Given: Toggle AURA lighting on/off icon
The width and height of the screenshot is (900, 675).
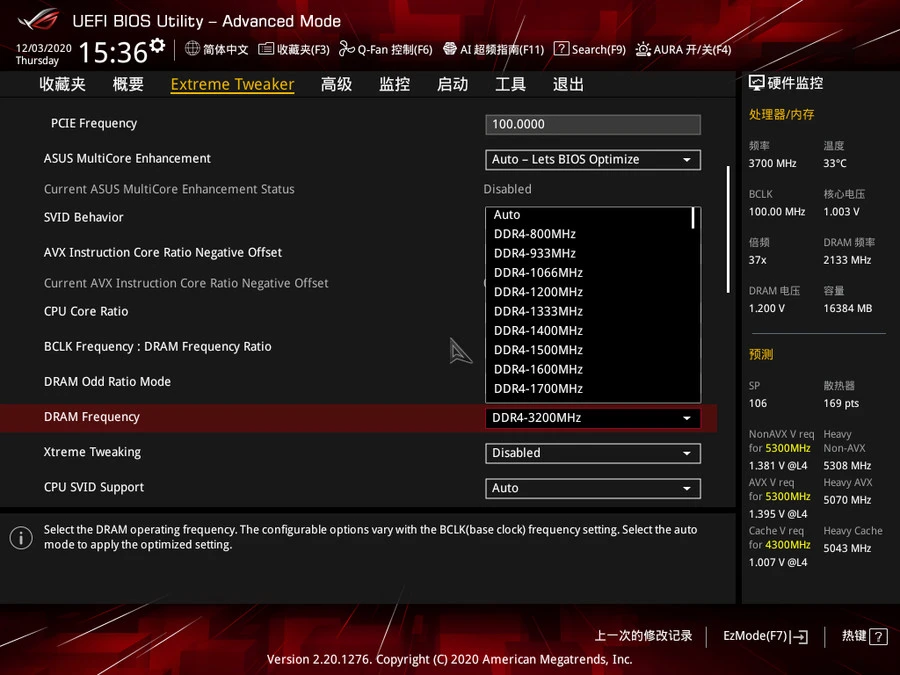Looking at the screenshot, I should click(643, 49).
